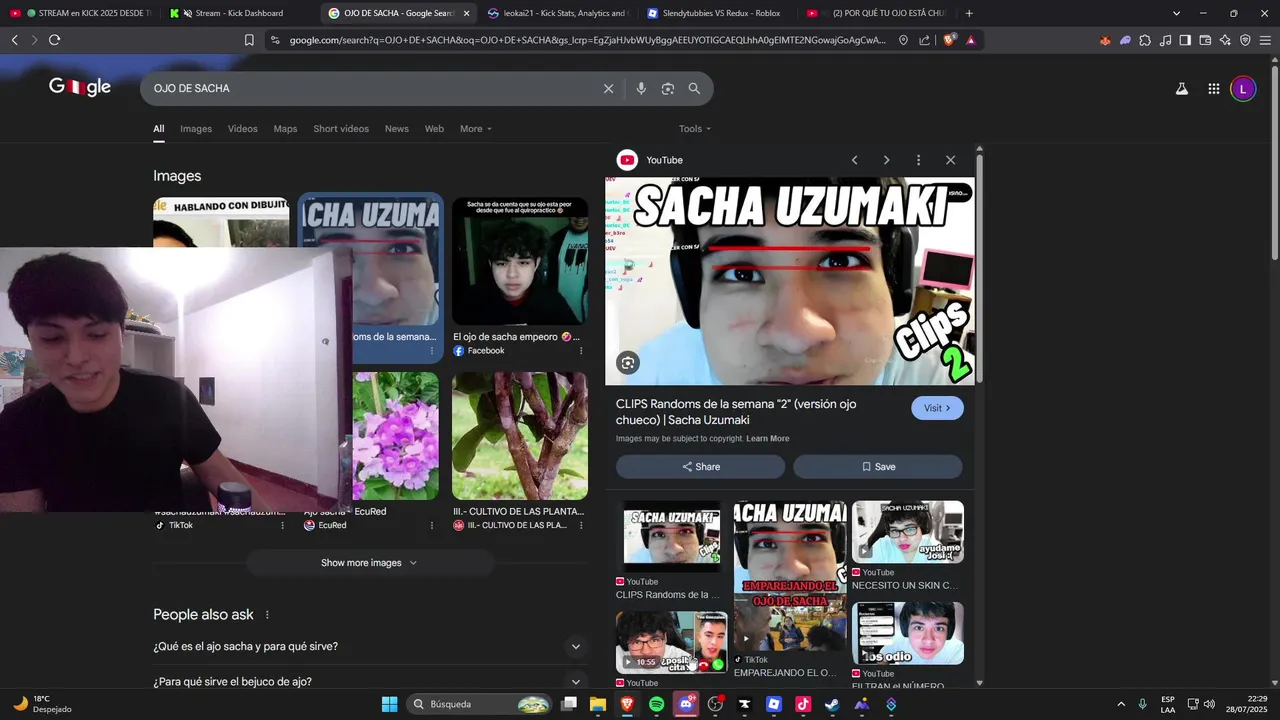The width and height of the screenshot is (1280, 720).
Task: Open Brave Shields lion icon in address bar
Action: 949,40
